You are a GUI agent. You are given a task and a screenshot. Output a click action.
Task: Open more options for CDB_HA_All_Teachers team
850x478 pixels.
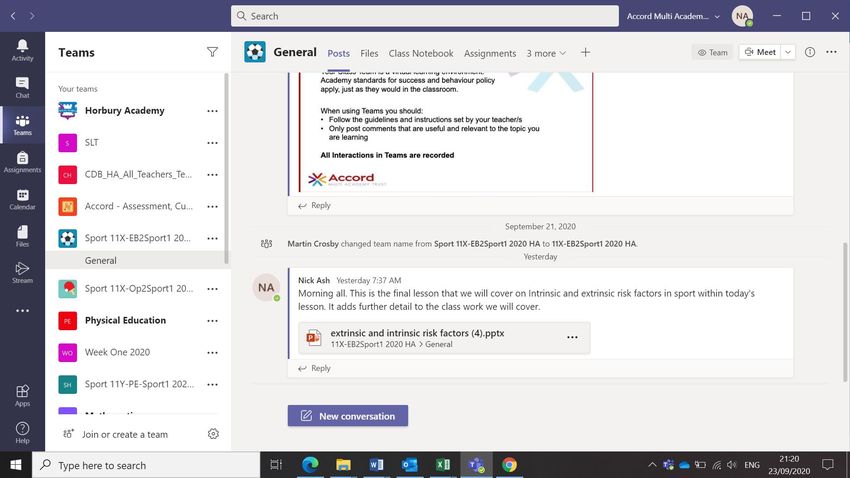click(212, 175)
